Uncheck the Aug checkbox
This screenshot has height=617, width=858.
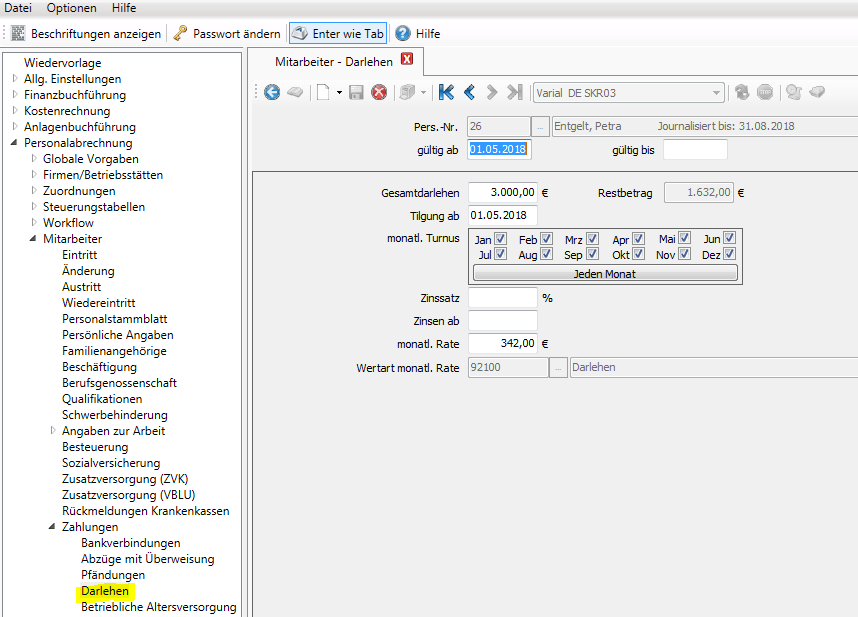(x=546, y=254)
